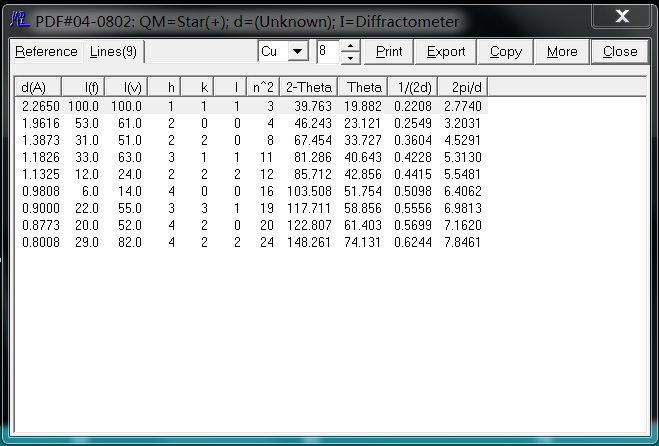
Task: Click the n^2 column header
Action: (x=264, y=87)
